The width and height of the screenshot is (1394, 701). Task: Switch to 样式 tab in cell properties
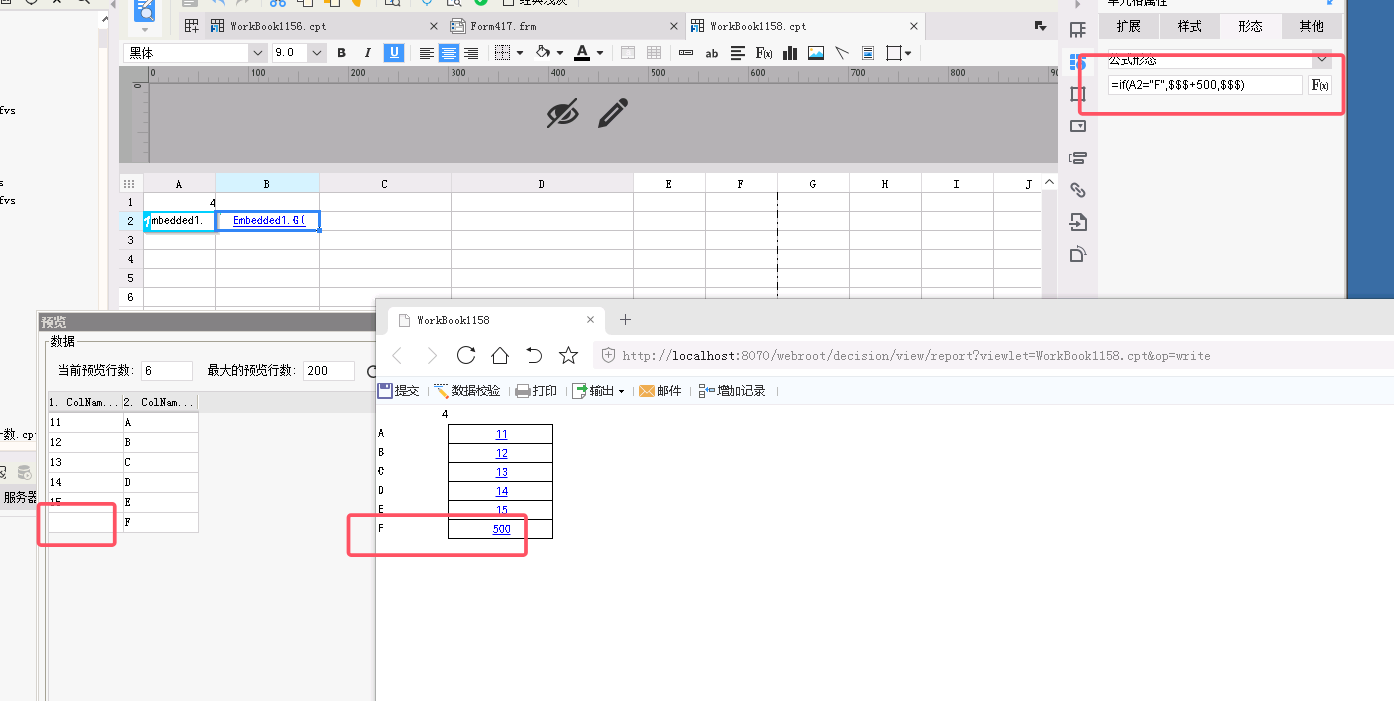click(x=1189, y=26)
